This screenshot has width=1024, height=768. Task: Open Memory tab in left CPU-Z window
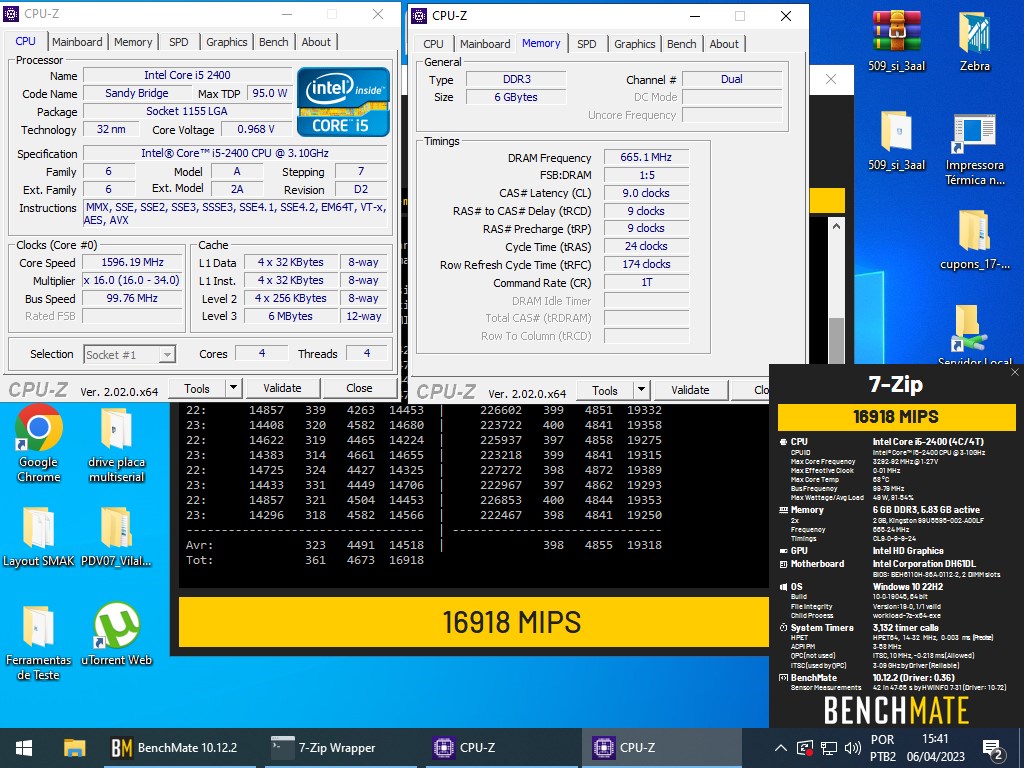[x=133, y=42]
